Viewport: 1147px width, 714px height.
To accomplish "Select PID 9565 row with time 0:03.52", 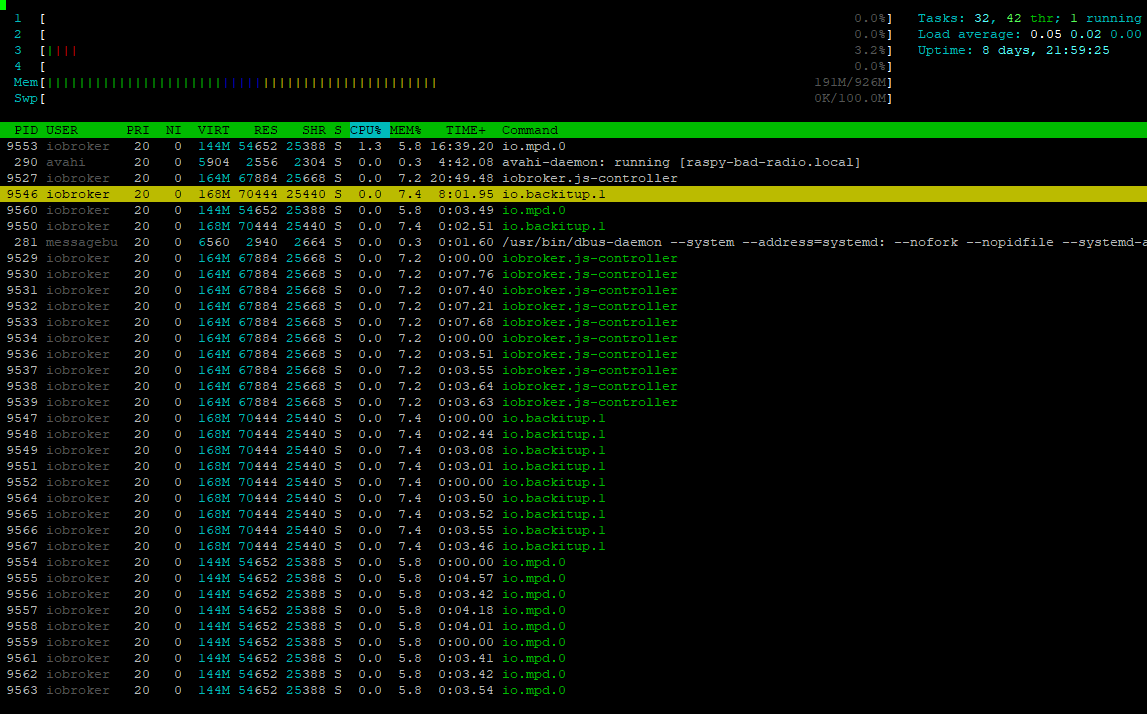I will 574,514.
